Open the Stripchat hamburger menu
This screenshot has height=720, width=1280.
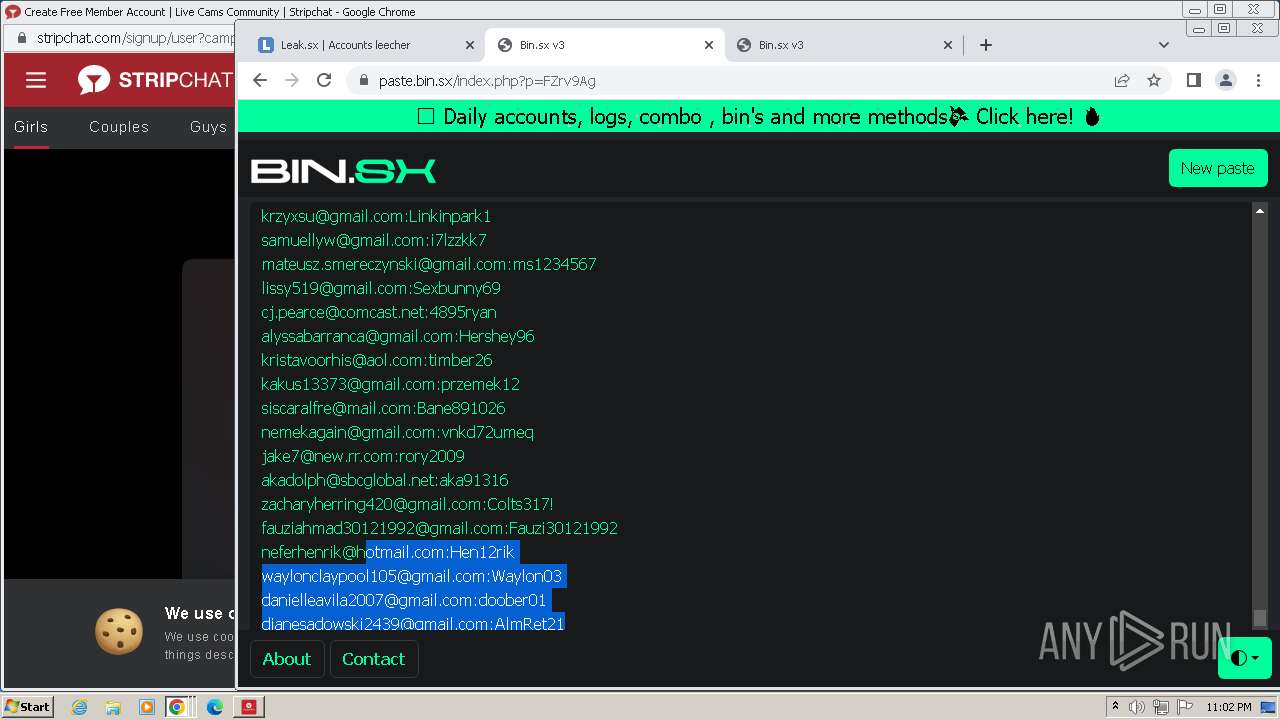pos(36,80)
